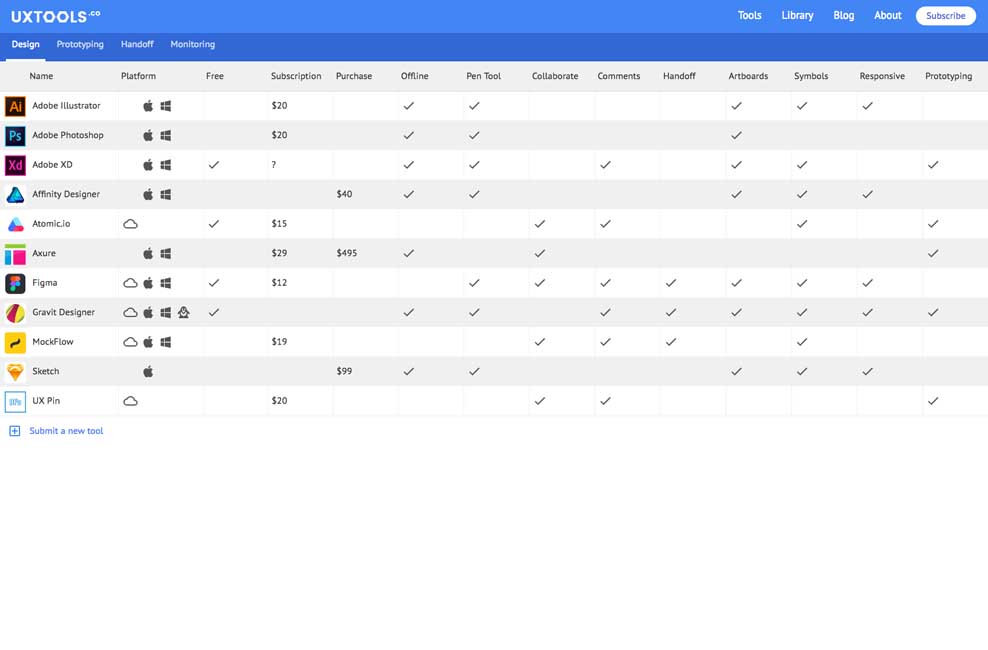
Task: Click the Figma logo icon
Action: (15, 283)
